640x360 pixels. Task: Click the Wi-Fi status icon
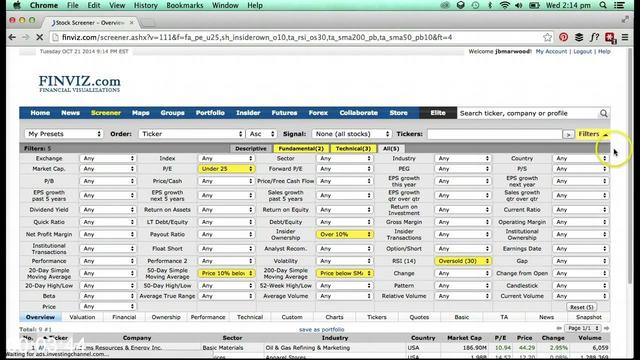pyautogui.click(x=504, y=5)
